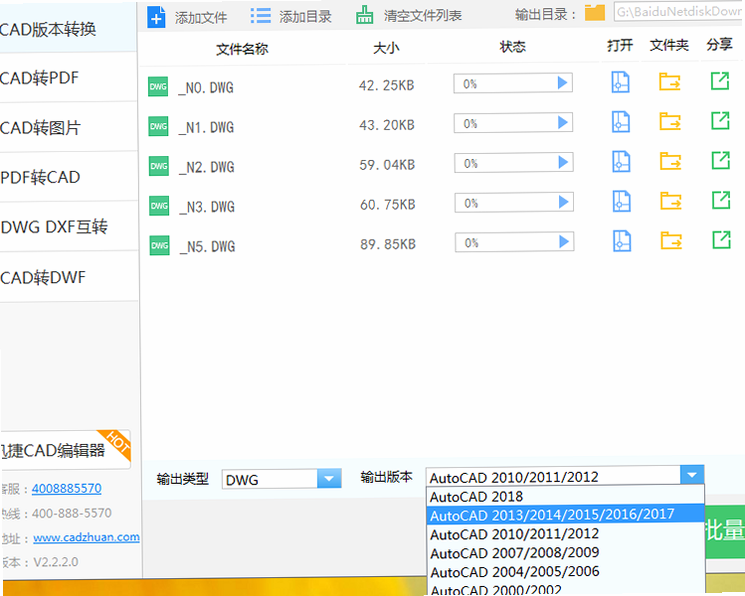Start converting _N2.DWG with its play arrow

point(564,163)
